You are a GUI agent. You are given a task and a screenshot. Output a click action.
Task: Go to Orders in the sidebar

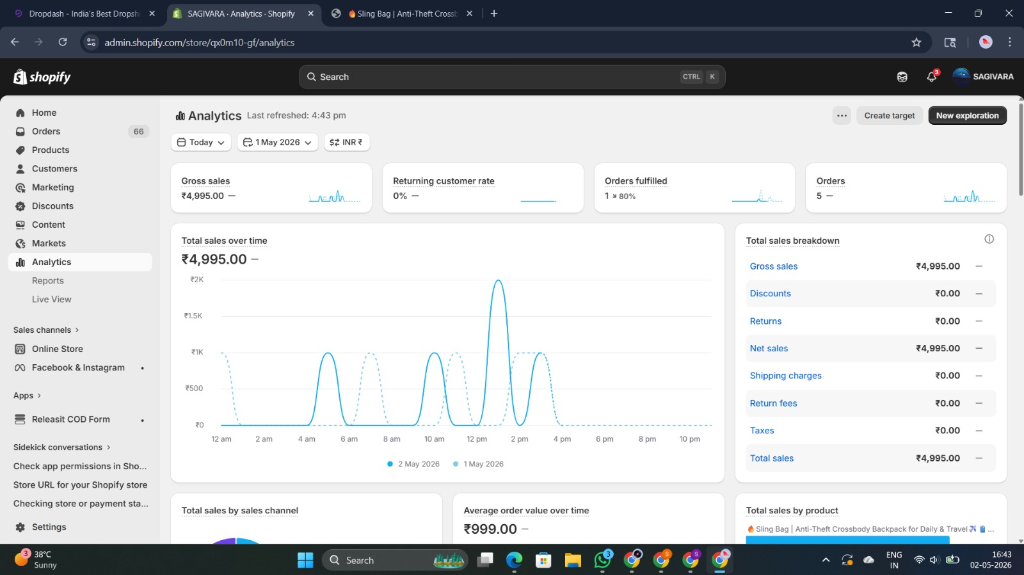click(80, 131)
